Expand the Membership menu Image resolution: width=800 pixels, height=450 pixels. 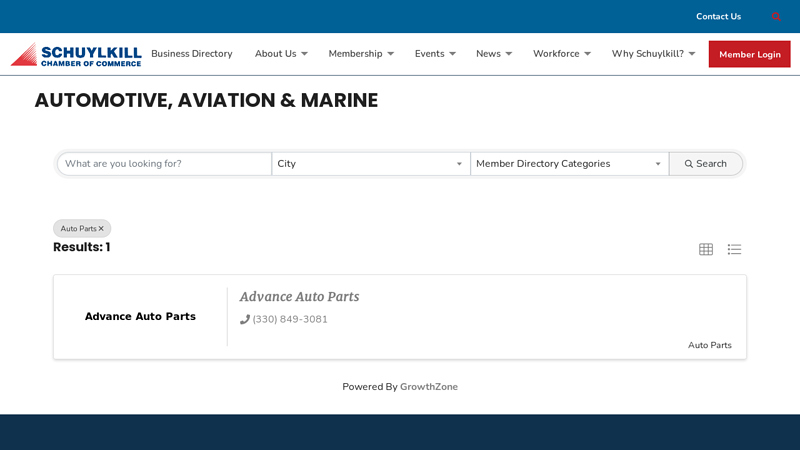pyautogui.click(x=361, y=54)
